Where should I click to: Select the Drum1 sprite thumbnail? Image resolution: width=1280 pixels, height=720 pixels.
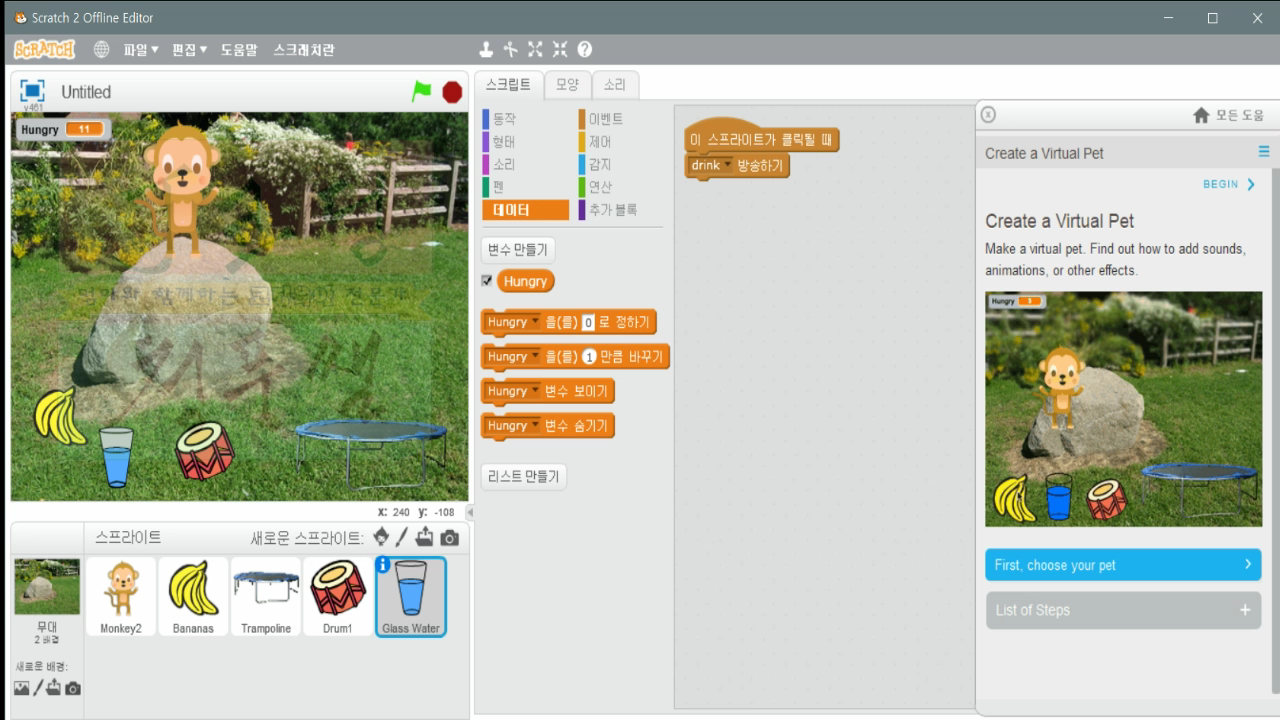point(338,597)
